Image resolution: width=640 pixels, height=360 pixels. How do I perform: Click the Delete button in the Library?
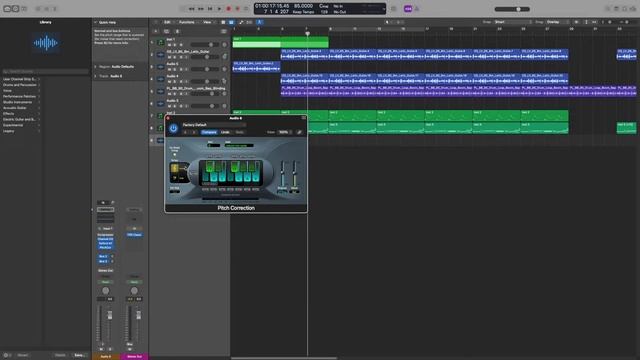click(x=60, y=355)
